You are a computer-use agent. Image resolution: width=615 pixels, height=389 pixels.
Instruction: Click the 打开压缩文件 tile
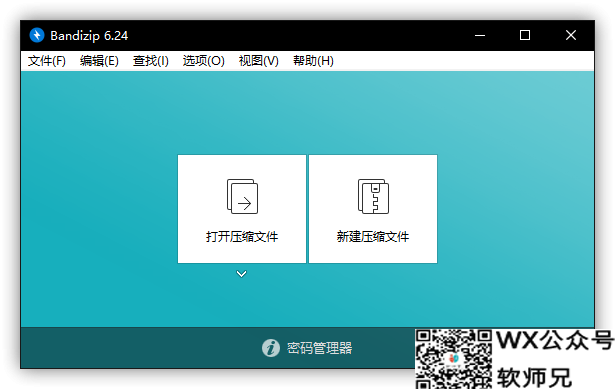click(x=242, y=209)
